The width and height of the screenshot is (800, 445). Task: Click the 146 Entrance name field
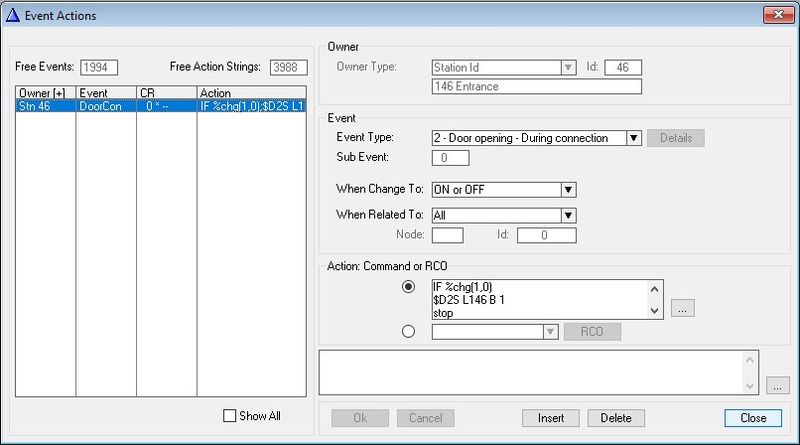pyautogui.click(x=536, y=86)
